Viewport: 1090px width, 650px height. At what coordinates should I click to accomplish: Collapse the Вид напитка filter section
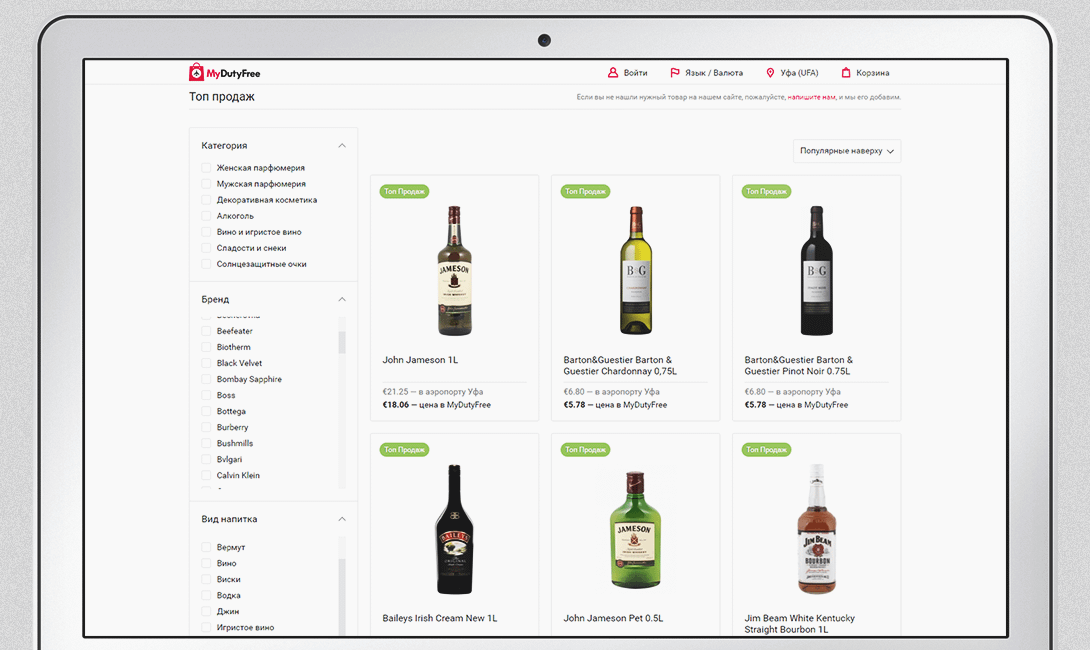[341, 519]
